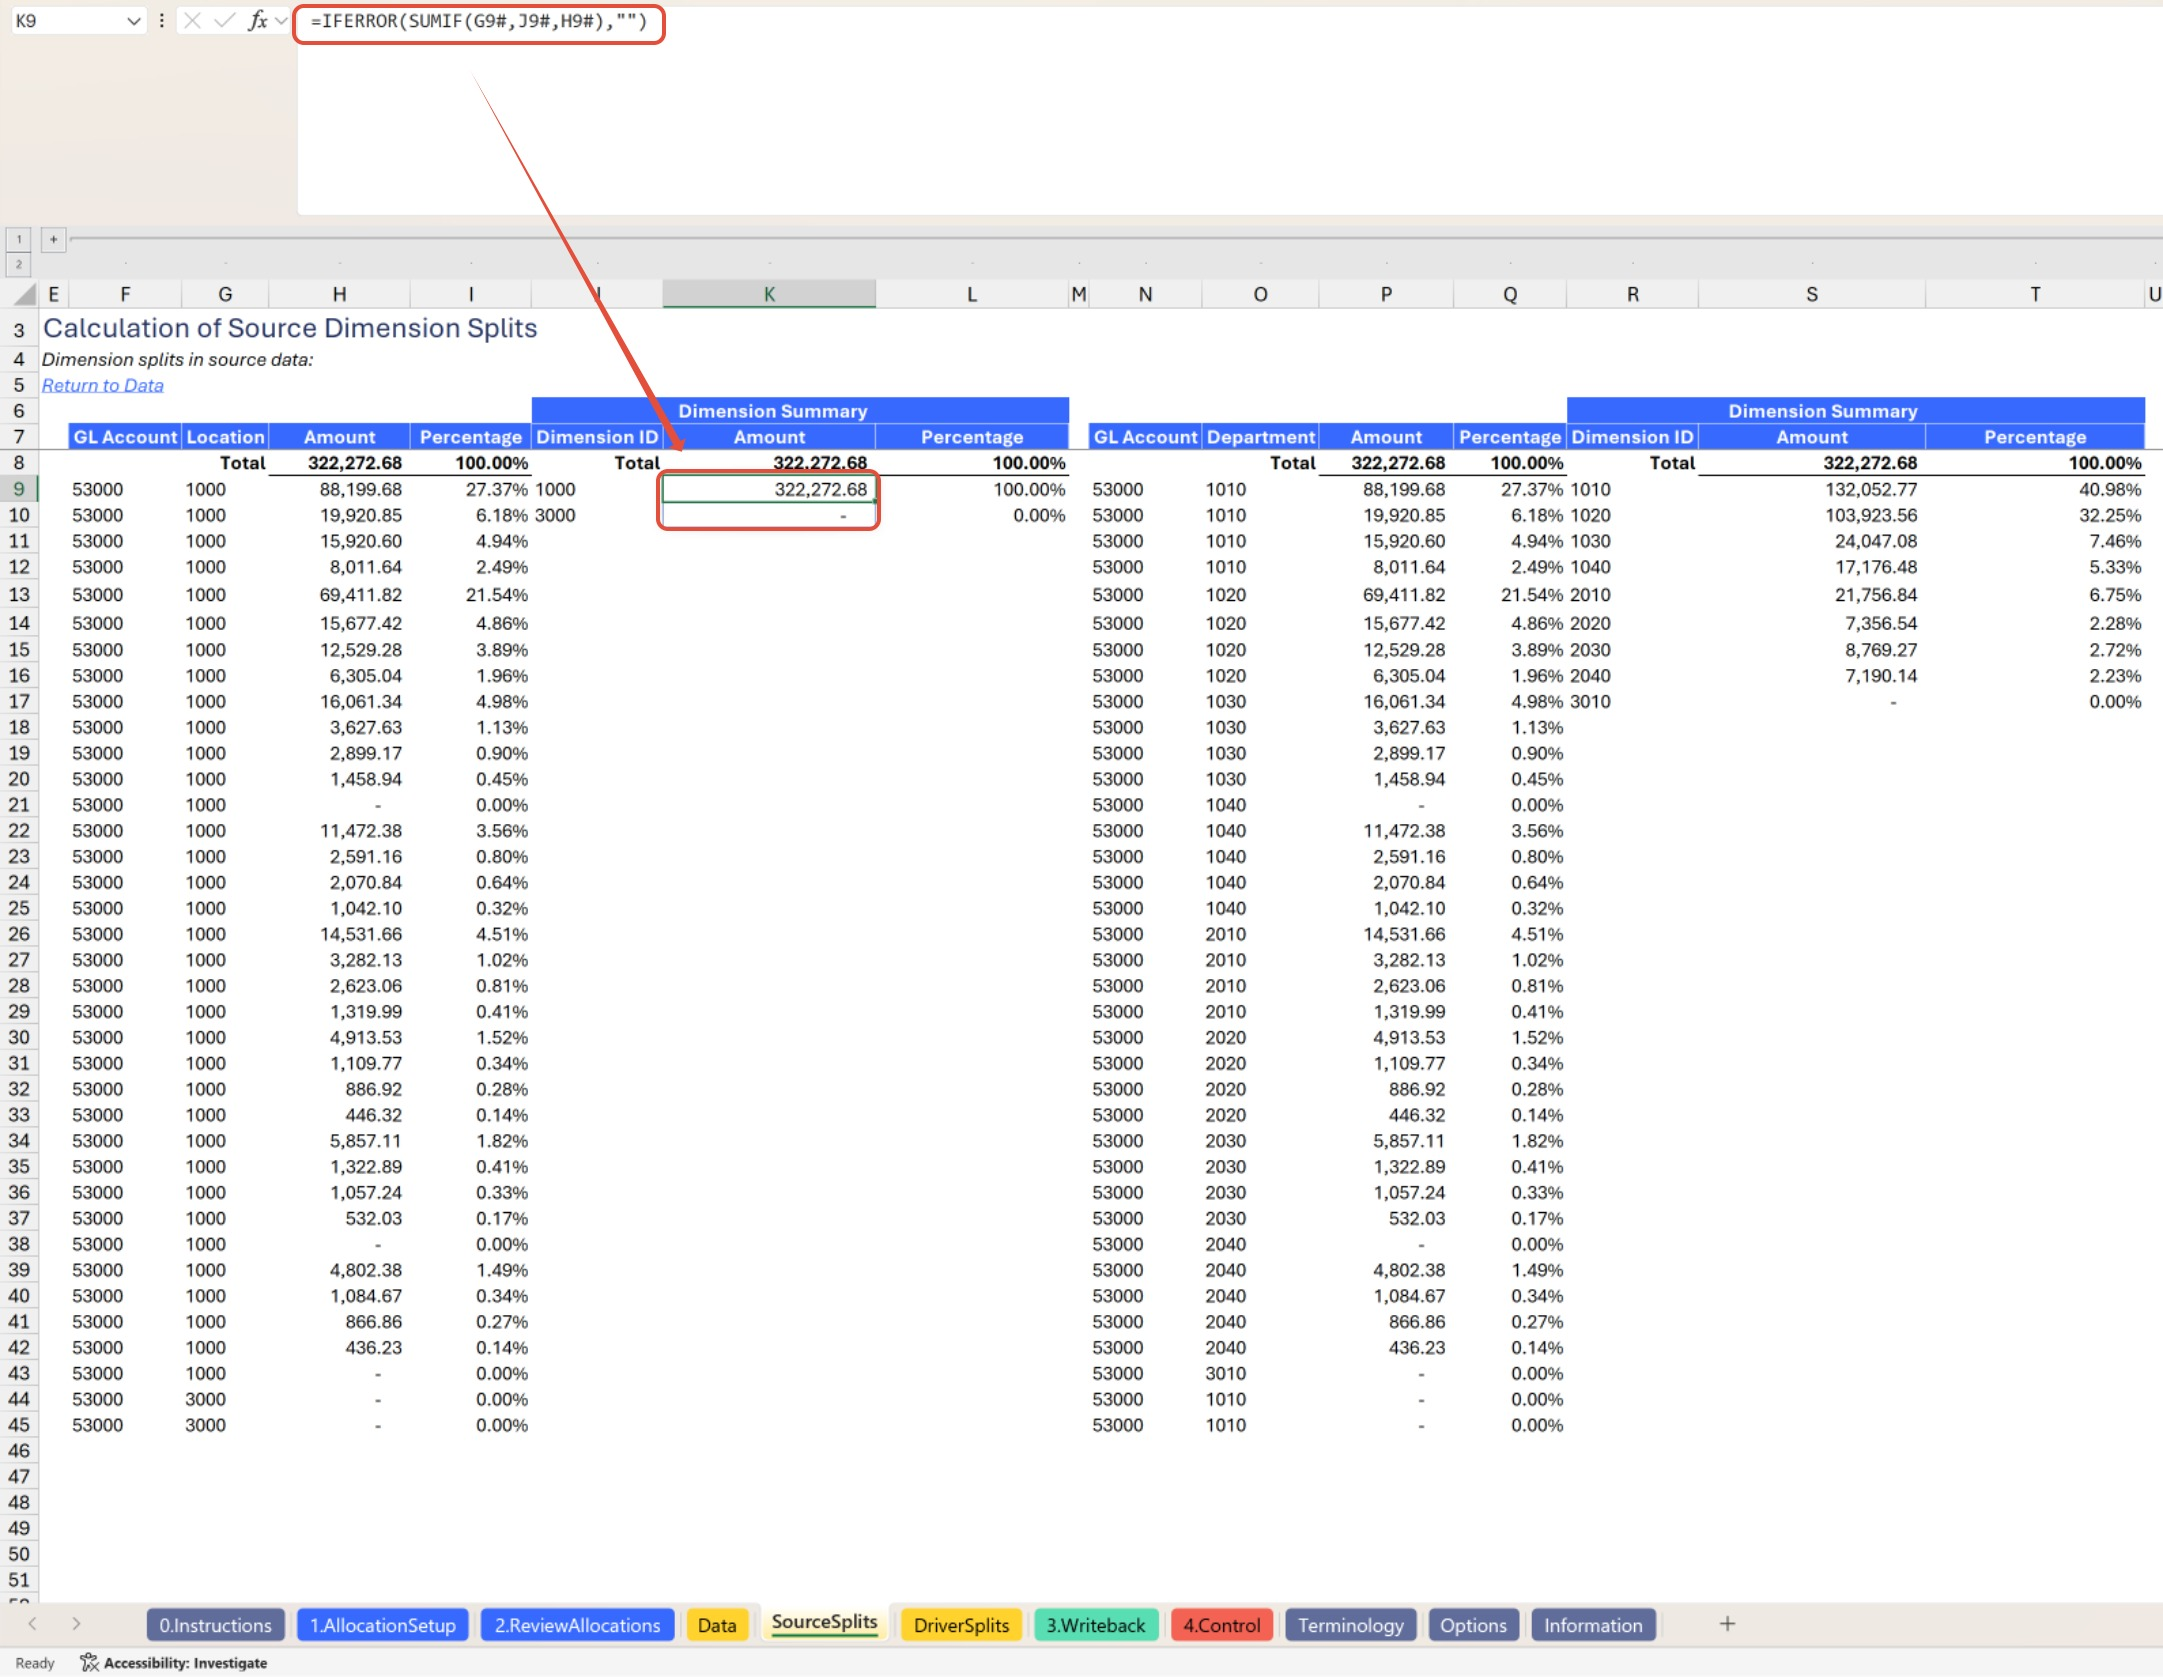Image resolution: width=2163 pixels, height=1677 pixels.
Task: Expand grouped columns with plus button
Action: 53,239
